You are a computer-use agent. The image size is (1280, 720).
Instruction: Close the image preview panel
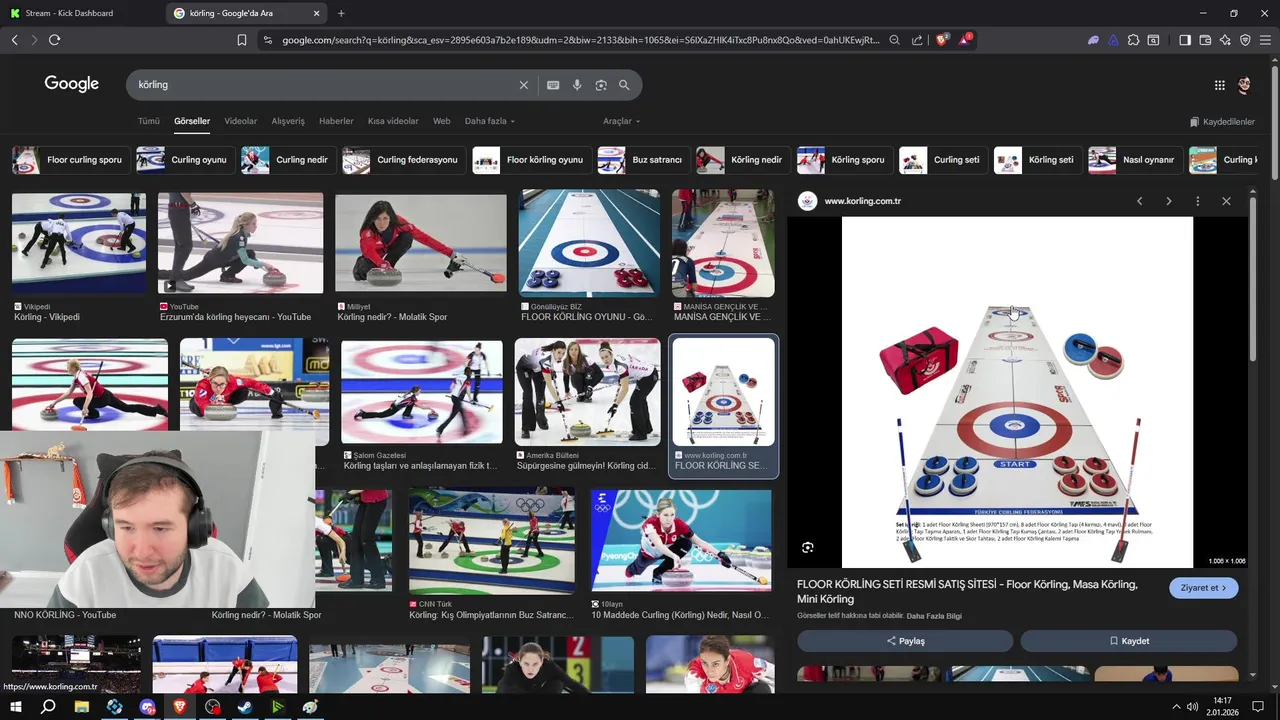[x=1226, y=201]
